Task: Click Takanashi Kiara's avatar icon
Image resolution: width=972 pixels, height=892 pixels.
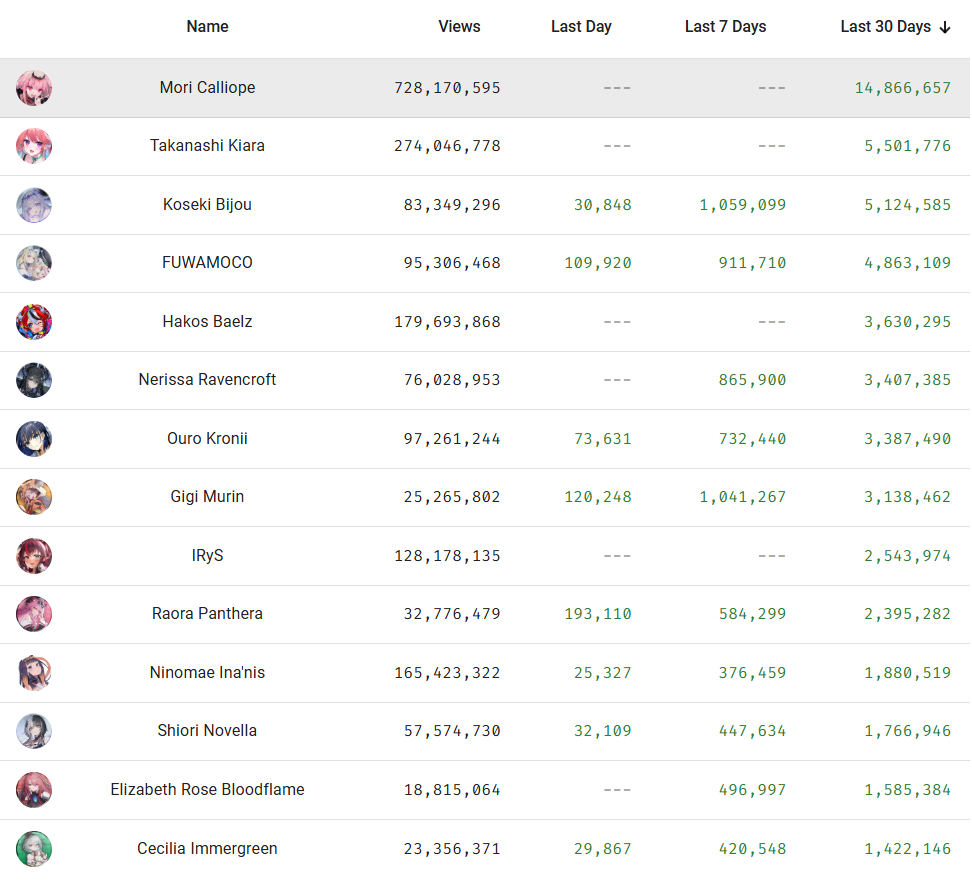Action: pyautogui.click(x=34, y=146)
